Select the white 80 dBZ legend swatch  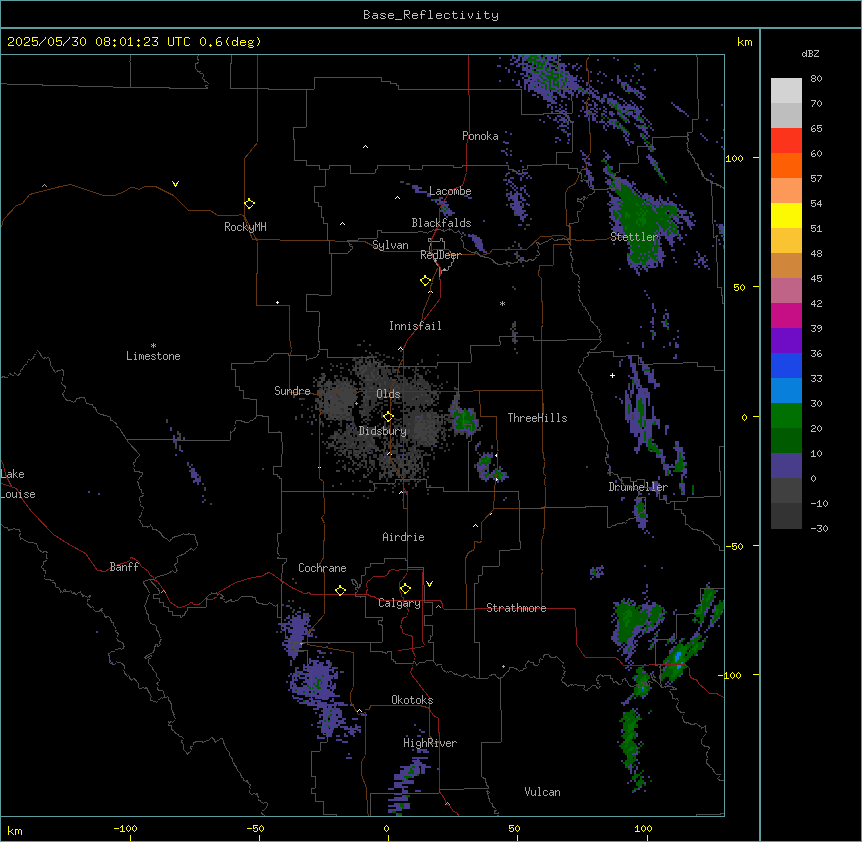[x=786, y=91]
